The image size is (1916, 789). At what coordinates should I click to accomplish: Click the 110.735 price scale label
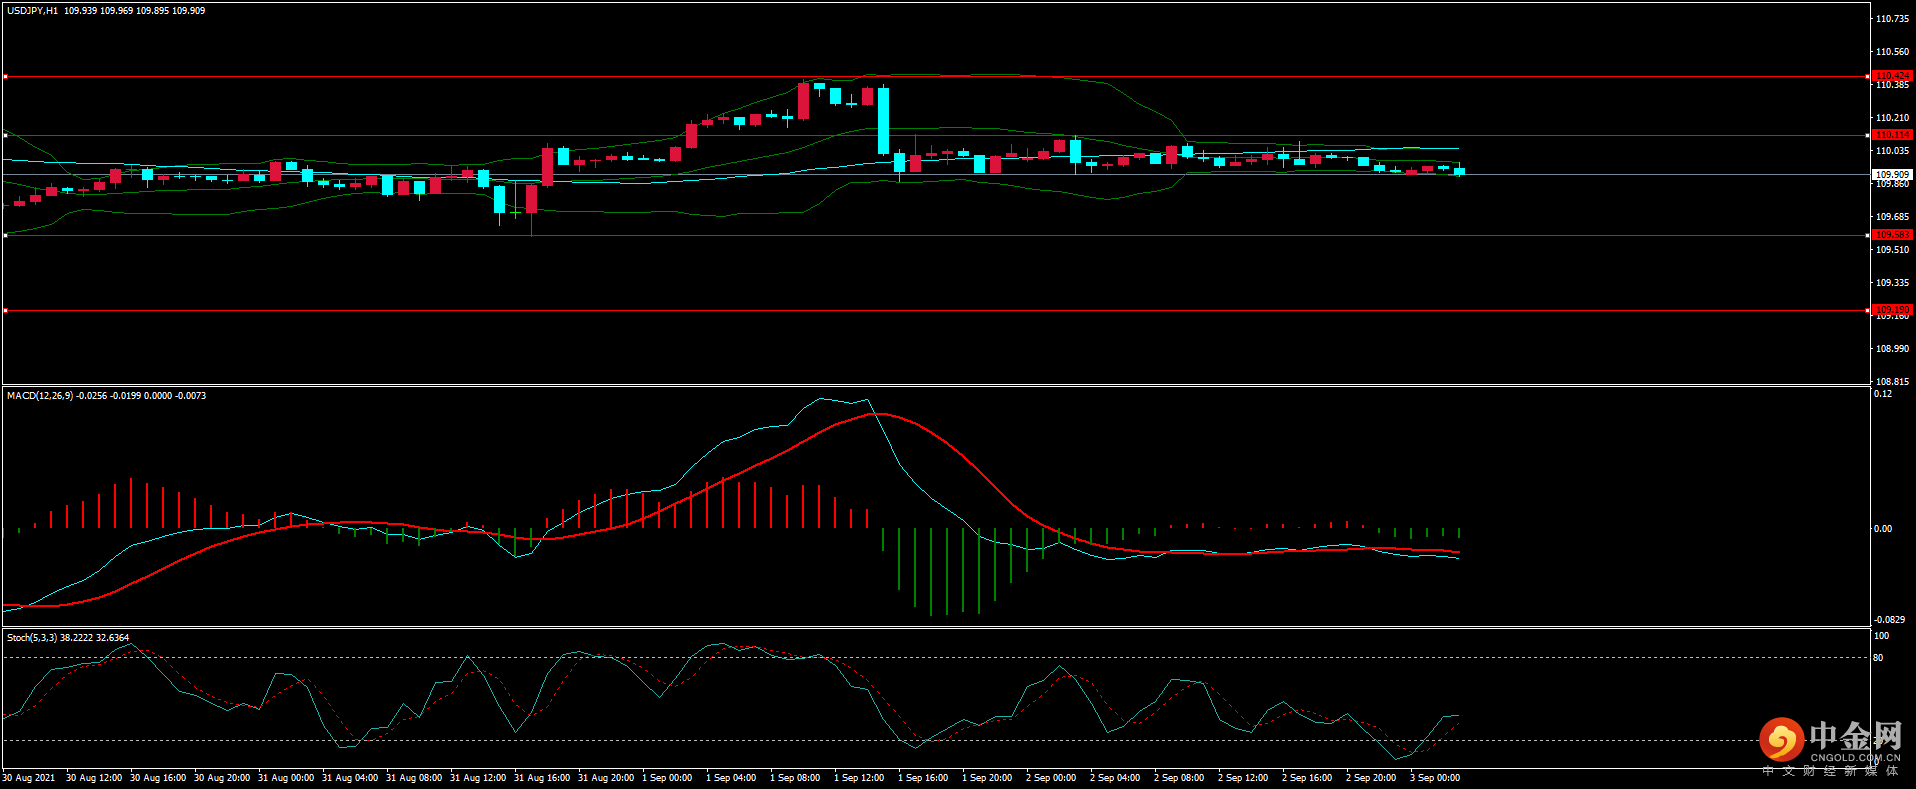1892,19
